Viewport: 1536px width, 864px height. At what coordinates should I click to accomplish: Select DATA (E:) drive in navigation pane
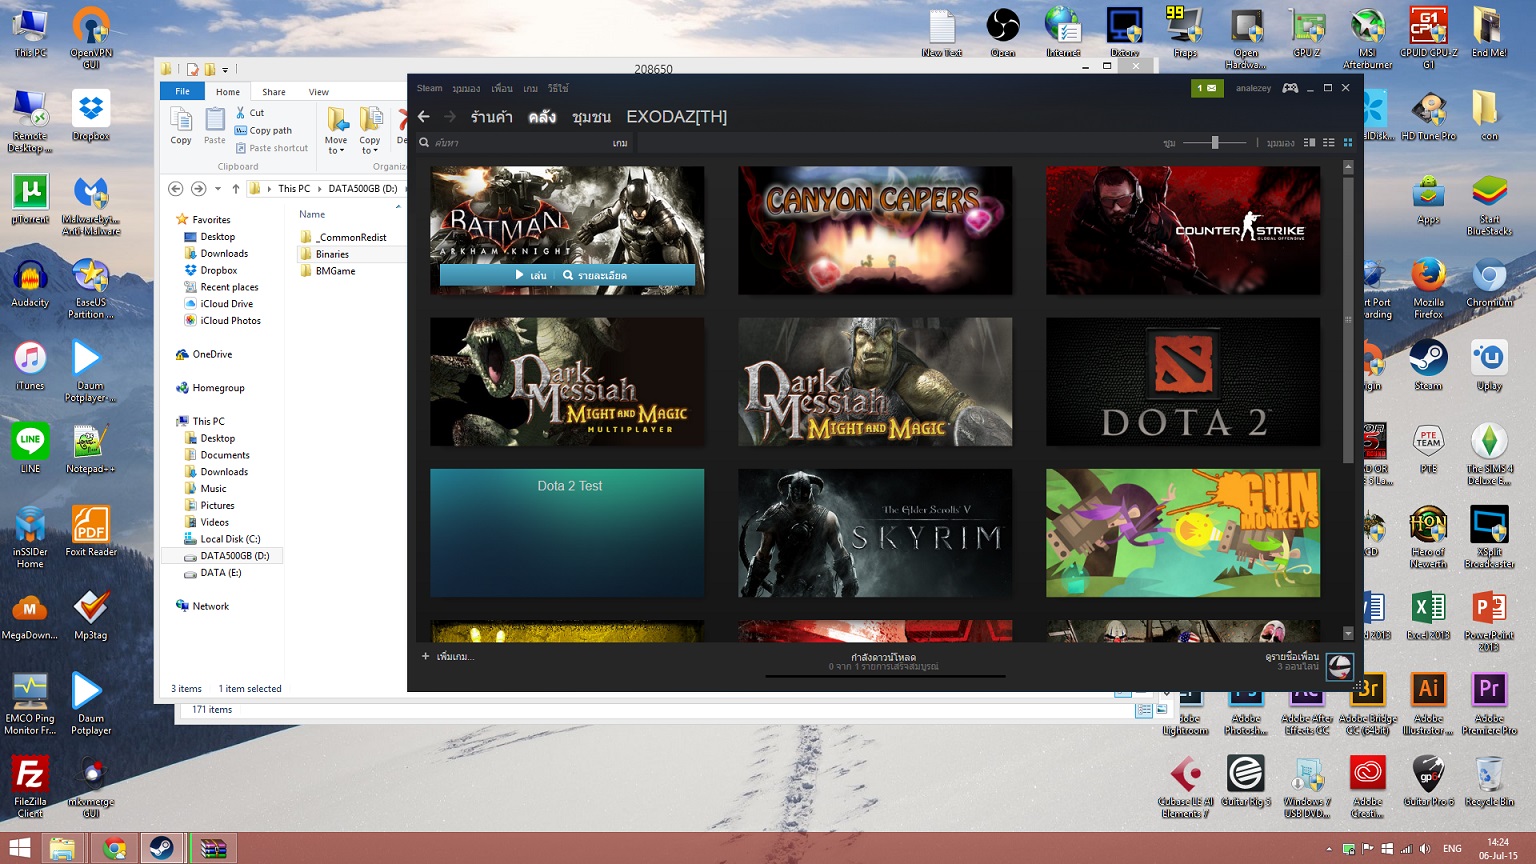pos(213,573)
